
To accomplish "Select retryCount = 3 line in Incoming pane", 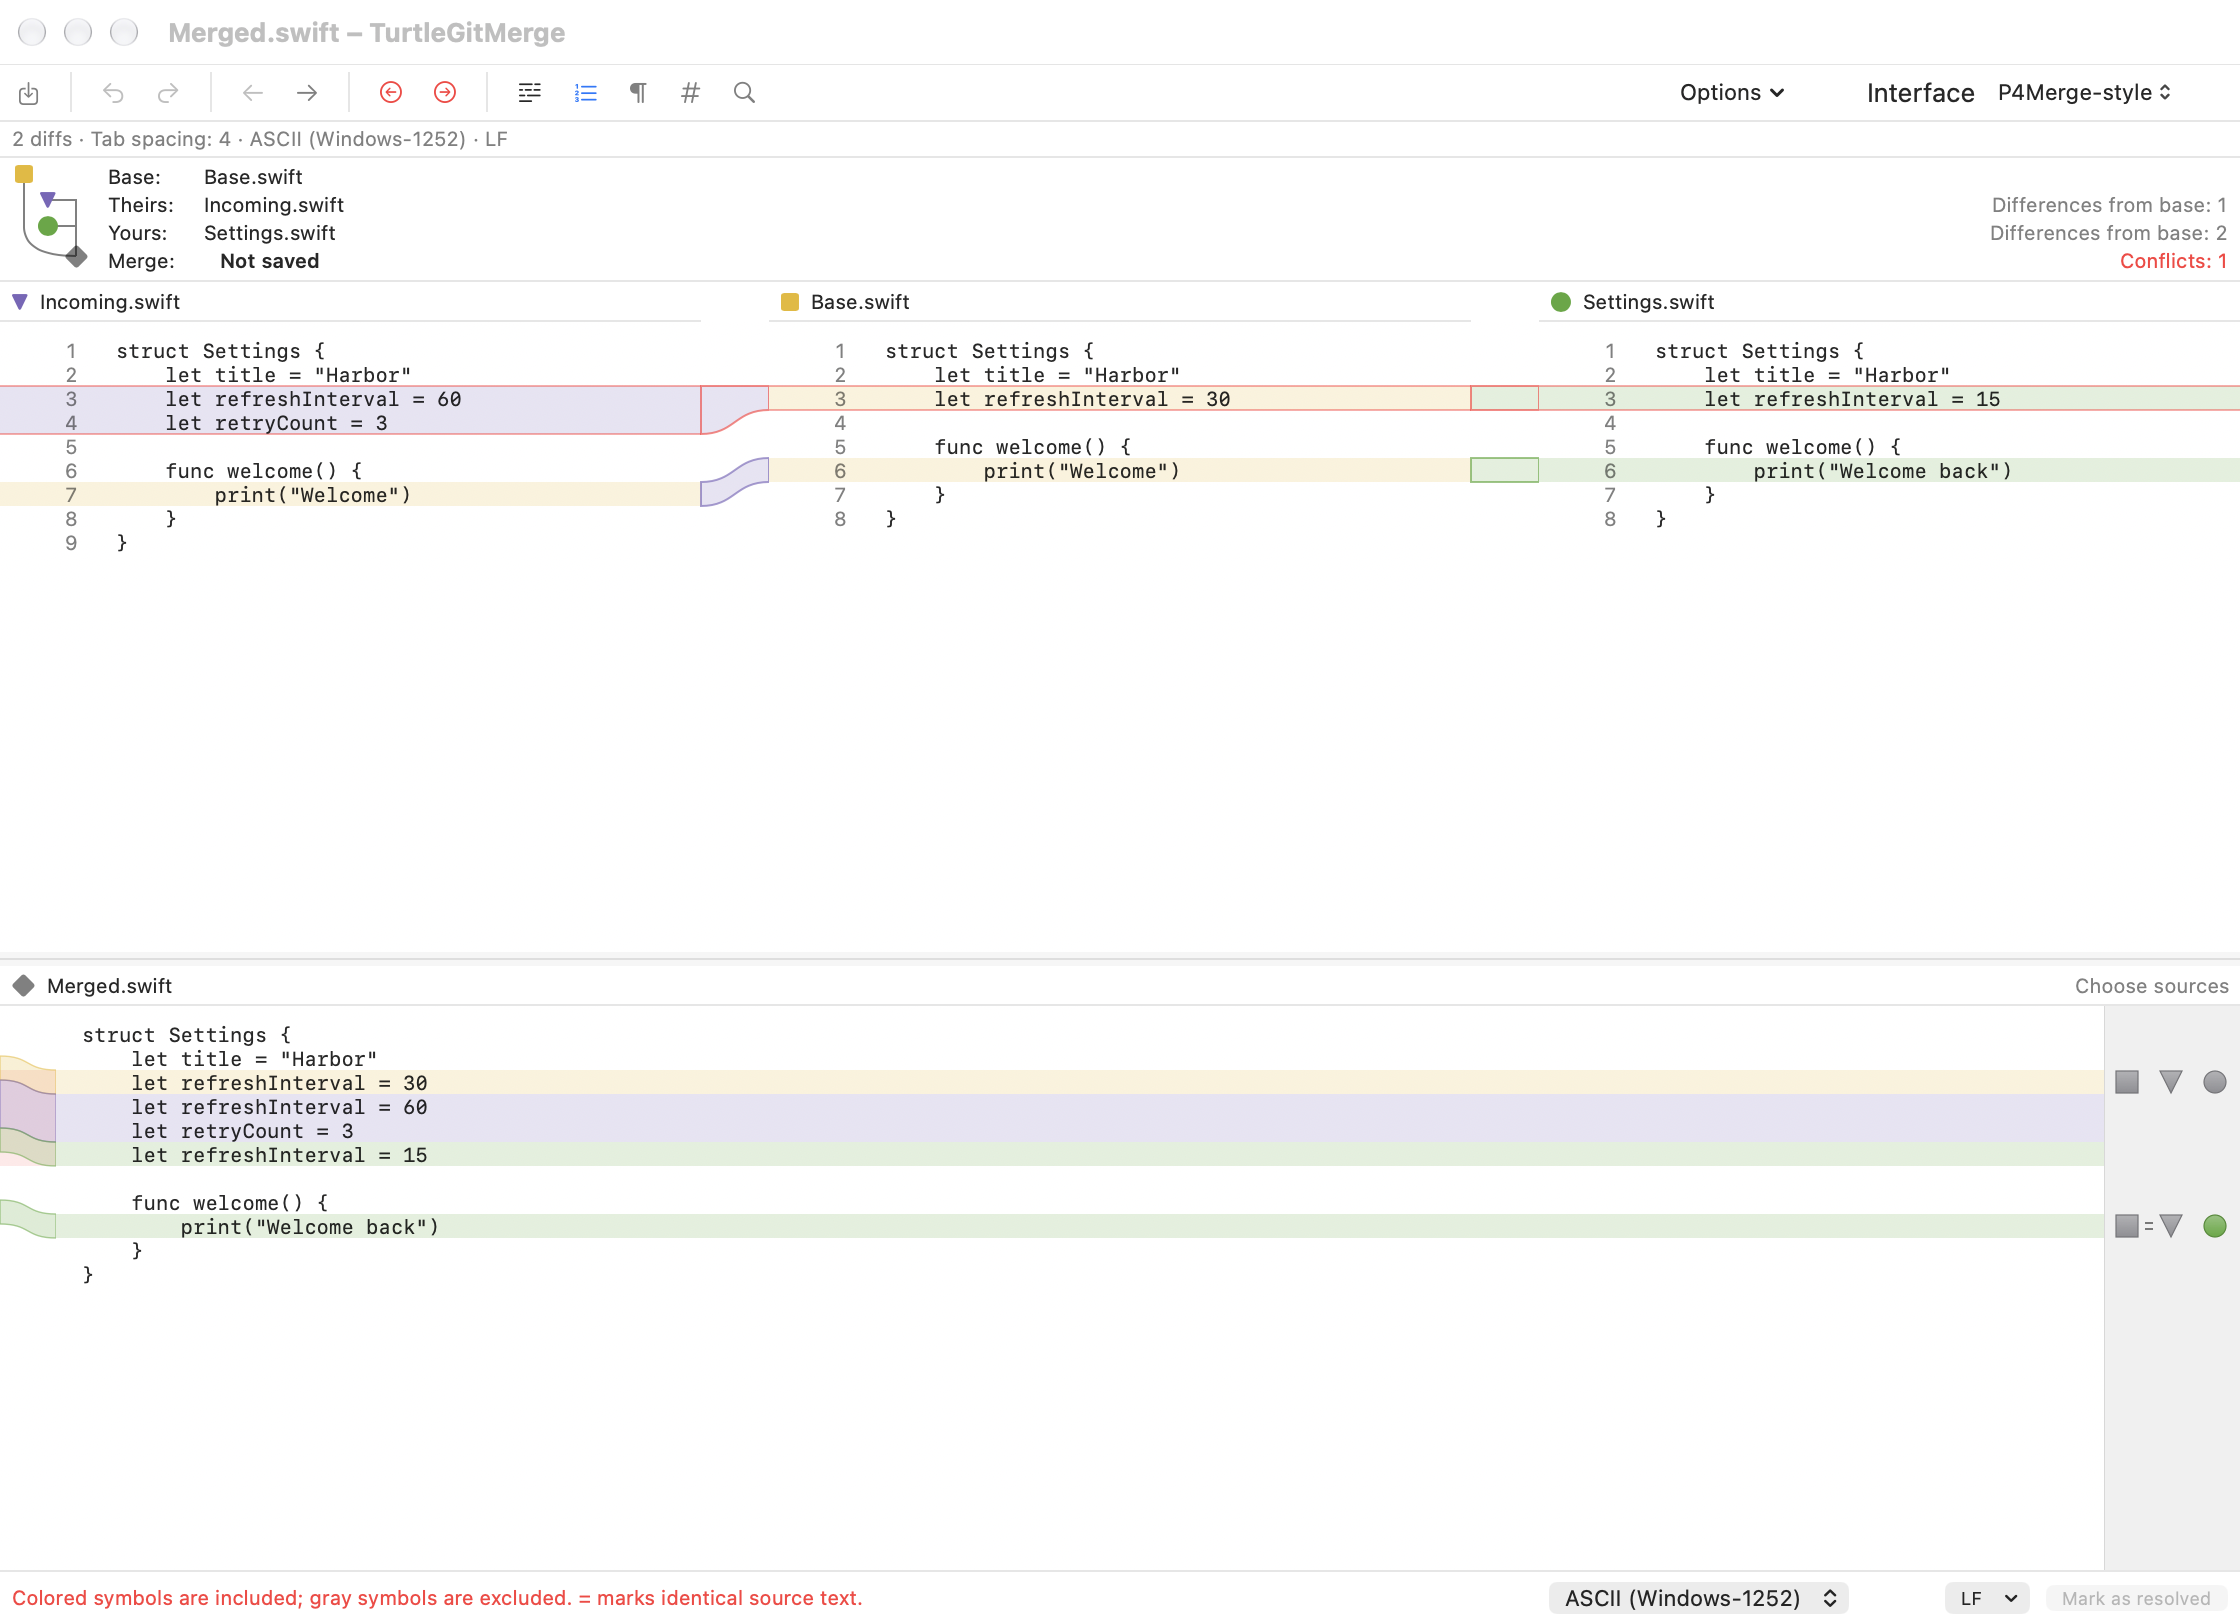I will 350,423.
